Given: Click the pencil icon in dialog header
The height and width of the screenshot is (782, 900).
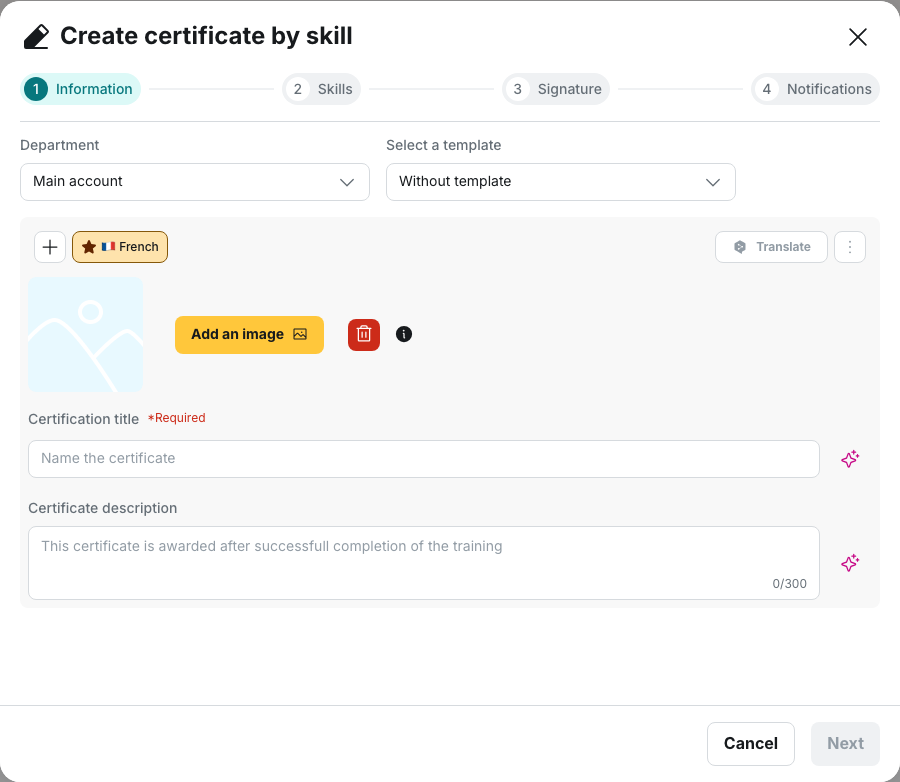Looking at the screenshot, I should 36,37.
